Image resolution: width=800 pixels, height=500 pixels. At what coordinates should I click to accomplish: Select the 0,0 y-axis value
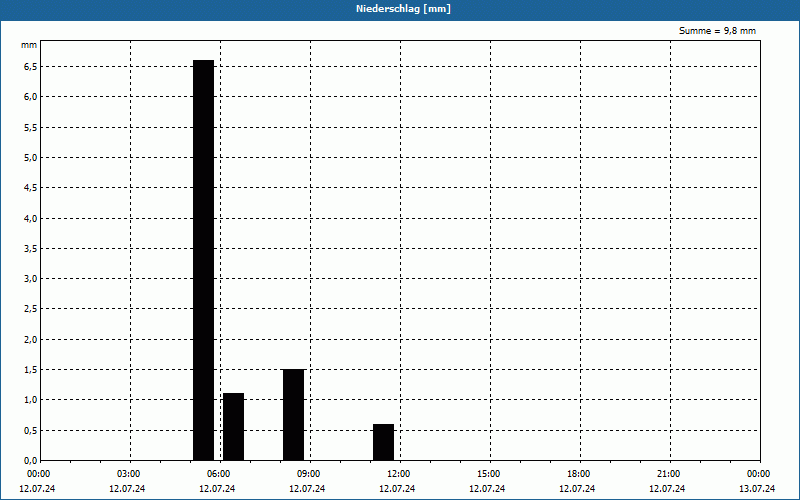(31, 460)
